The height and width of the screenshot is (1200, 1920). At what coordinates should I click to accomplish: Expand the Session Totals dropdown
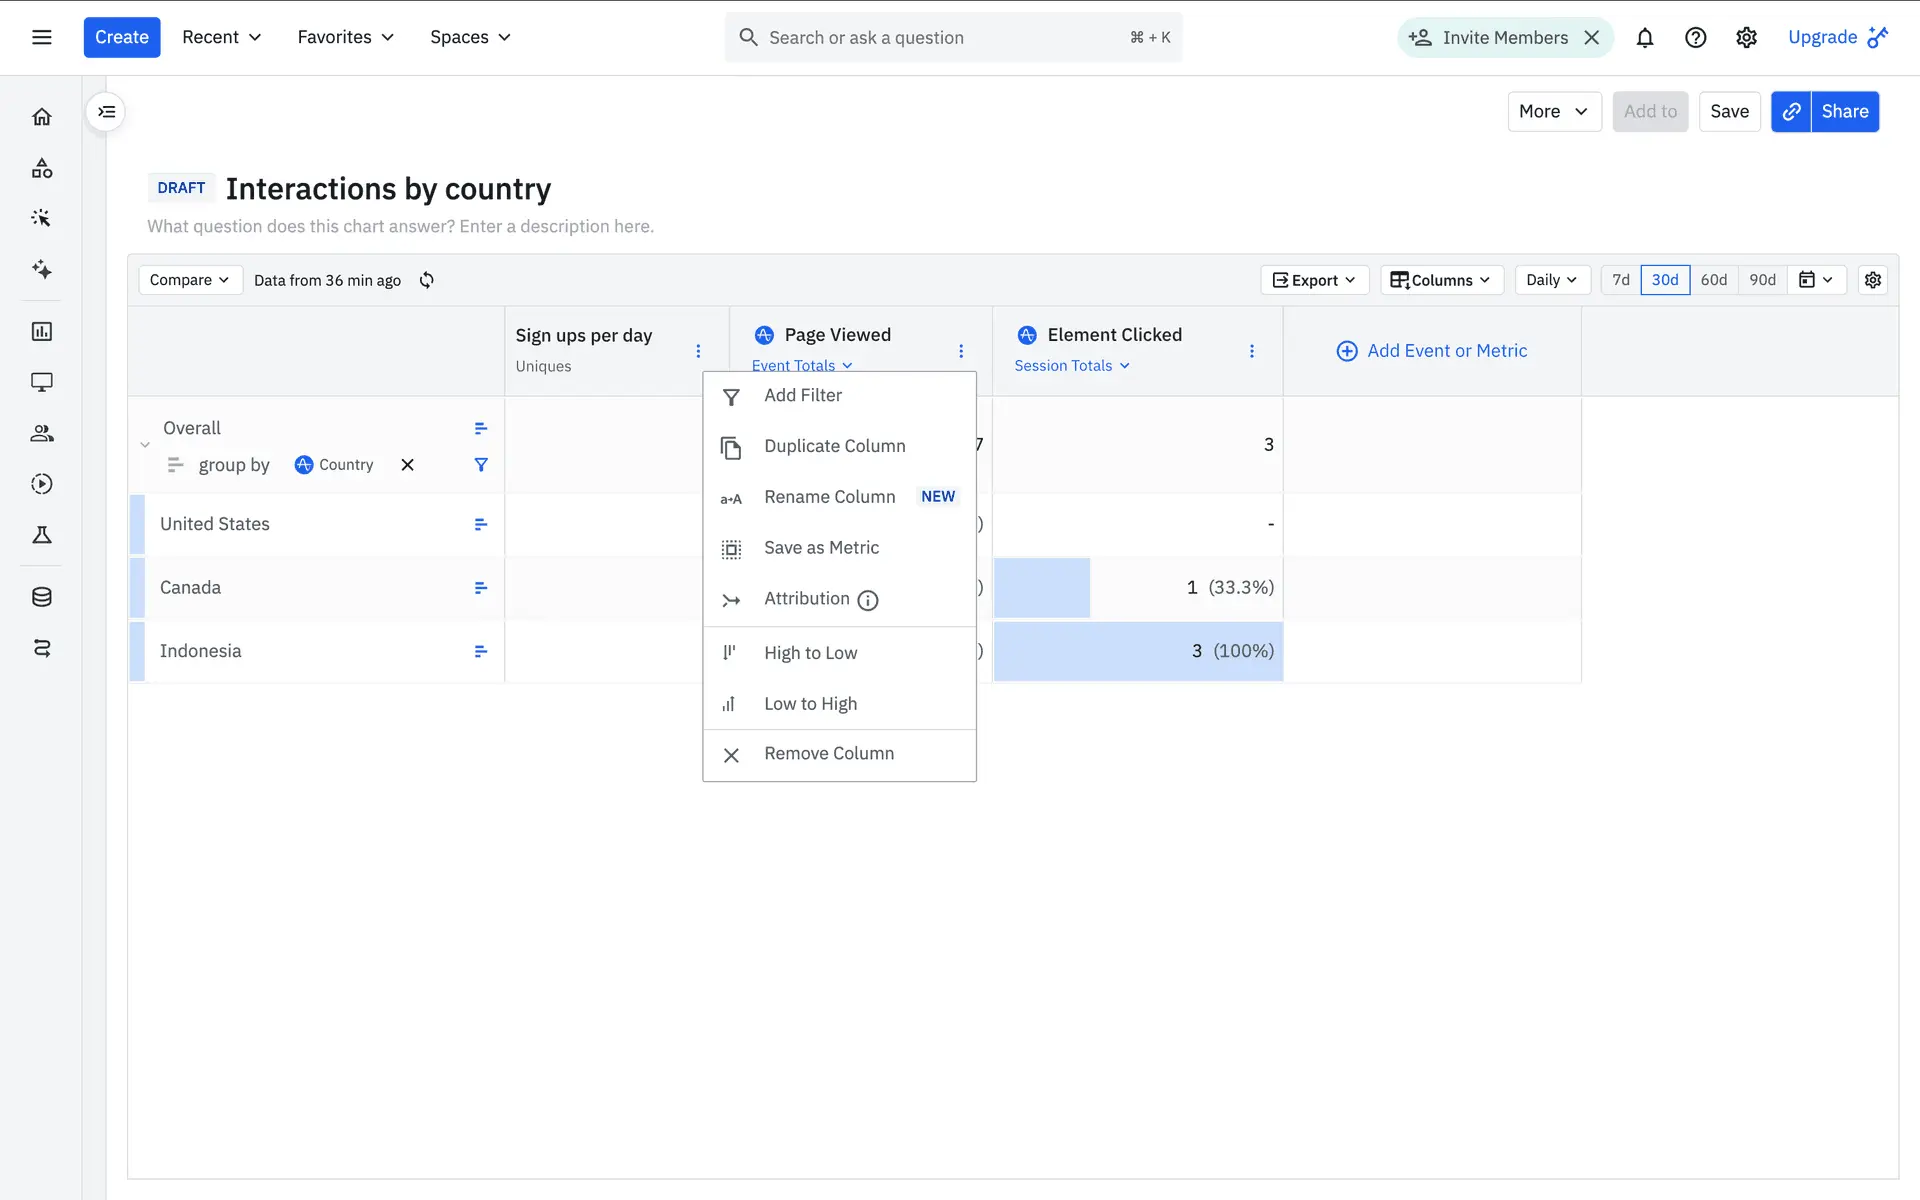pos(1071,366)
